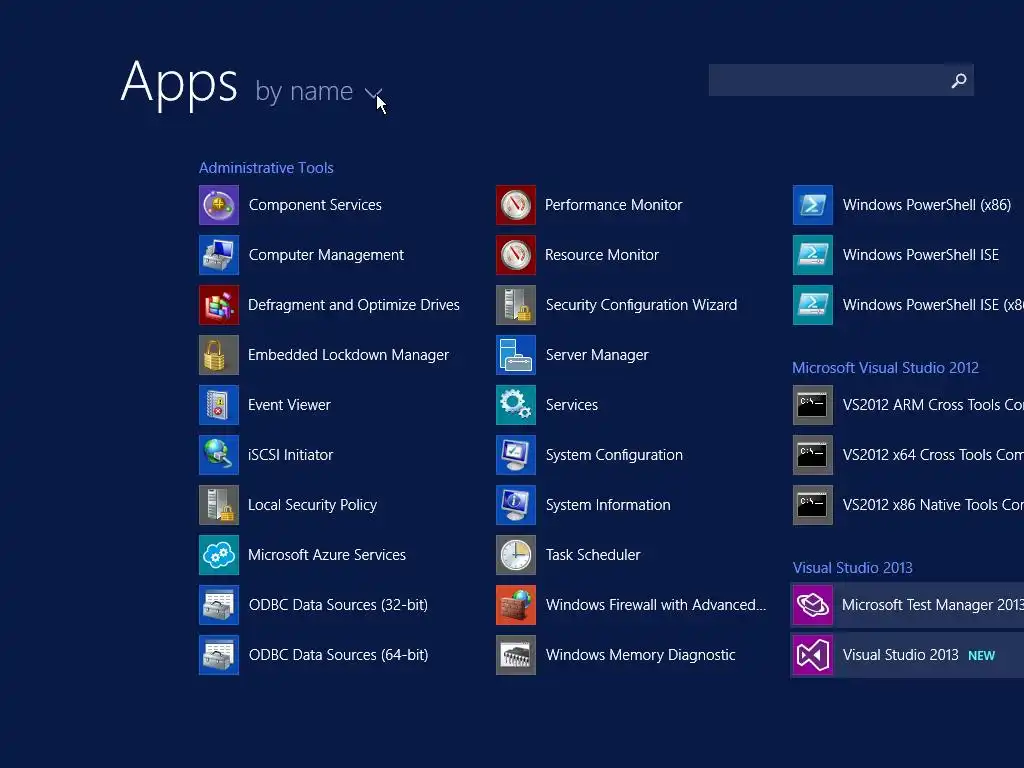Click the iSCSI Initiator text label
Screen dimensions: 1024x768
[291, 455]
